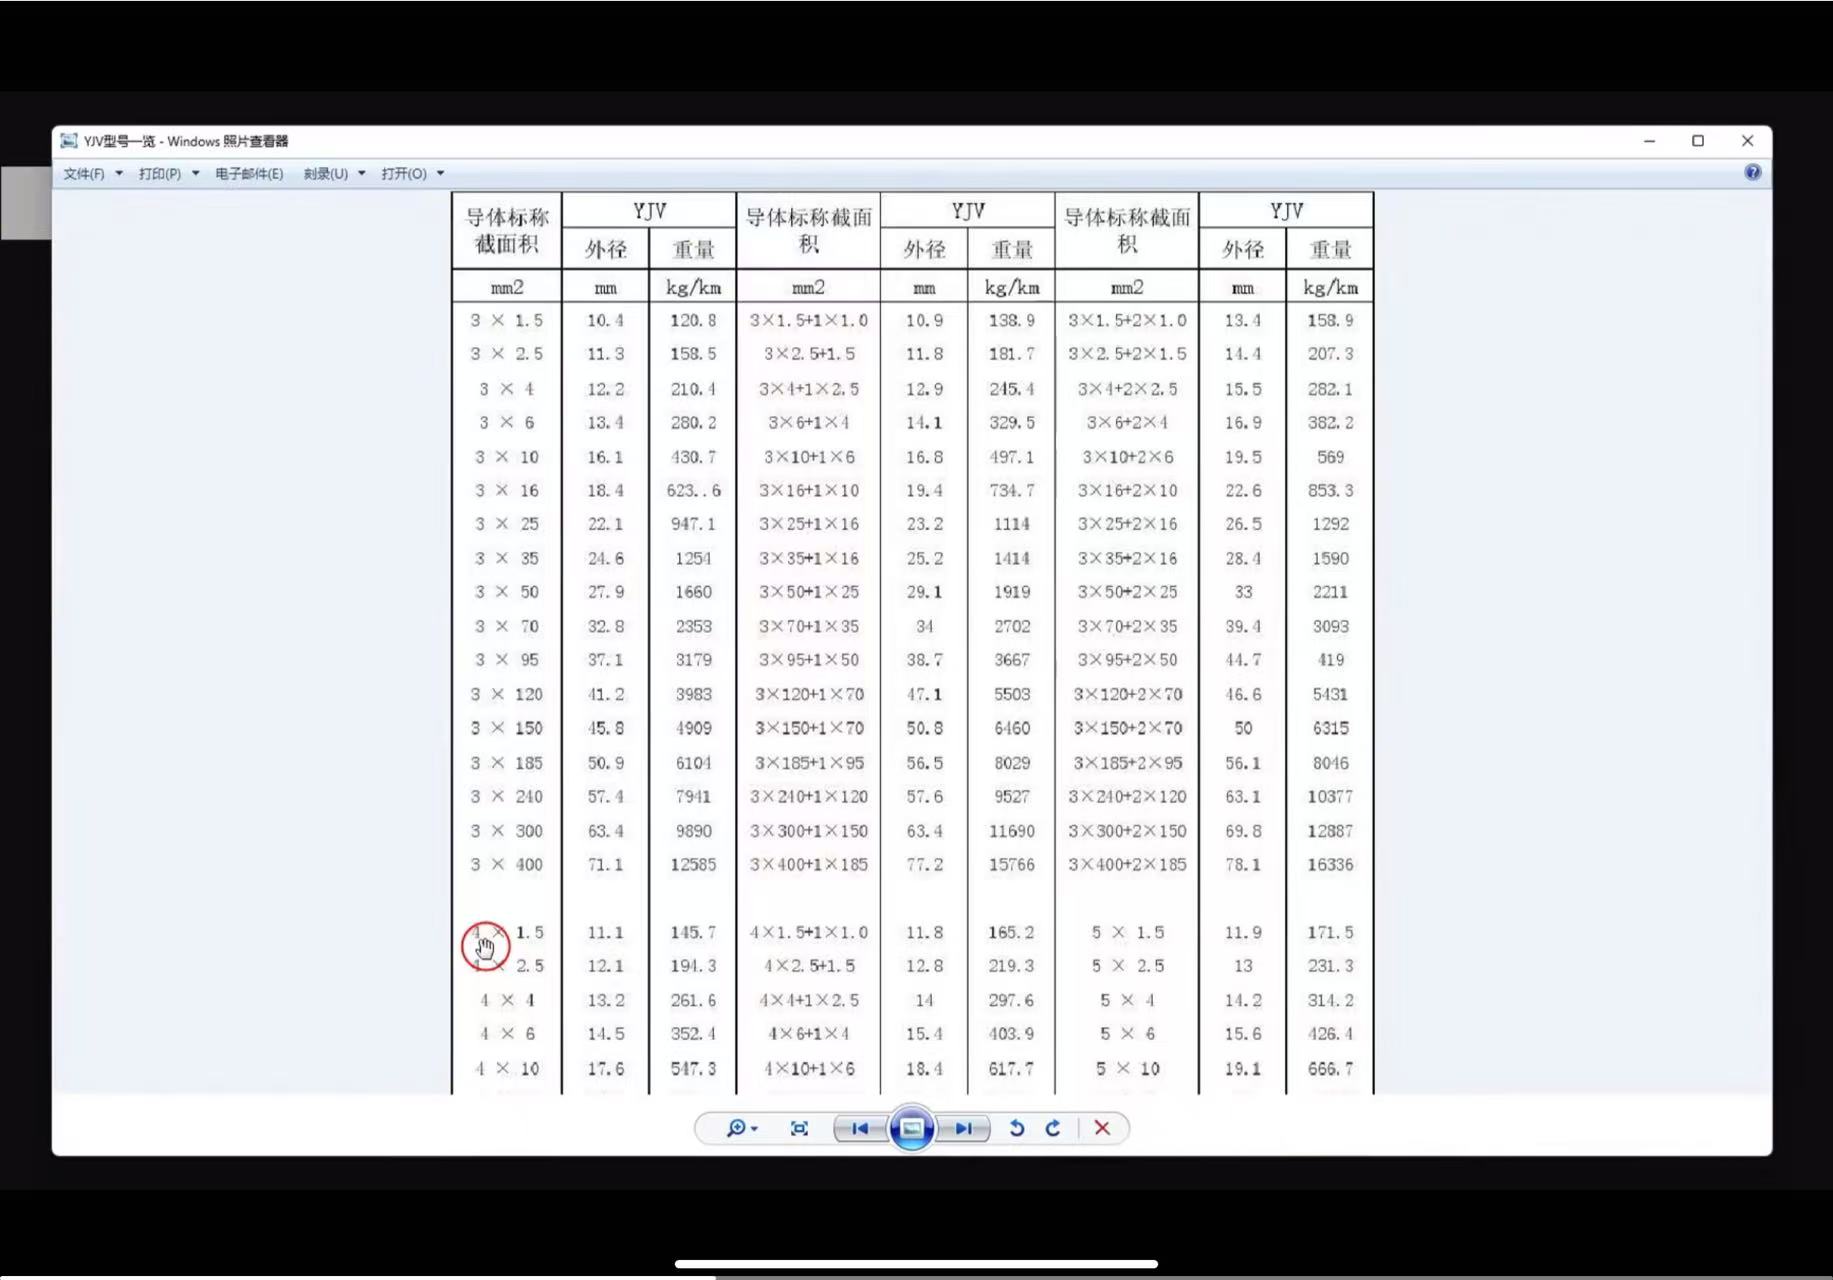Open the 文件(F) menu
The image size is (1833, 1280).
coord(84,173)
